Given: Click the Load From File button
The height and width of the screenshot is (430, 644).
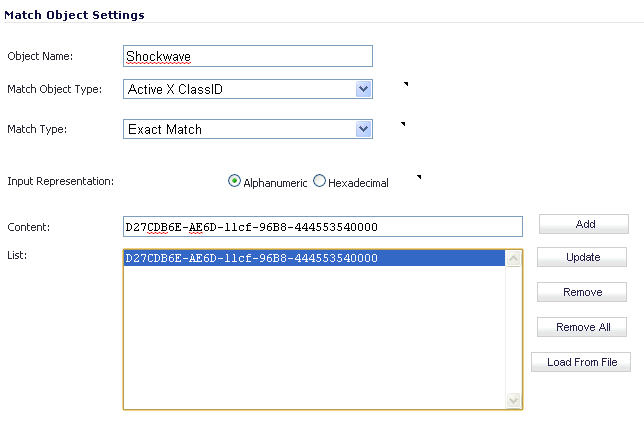Looking at the screenshot, I should (x=581, y=362).
